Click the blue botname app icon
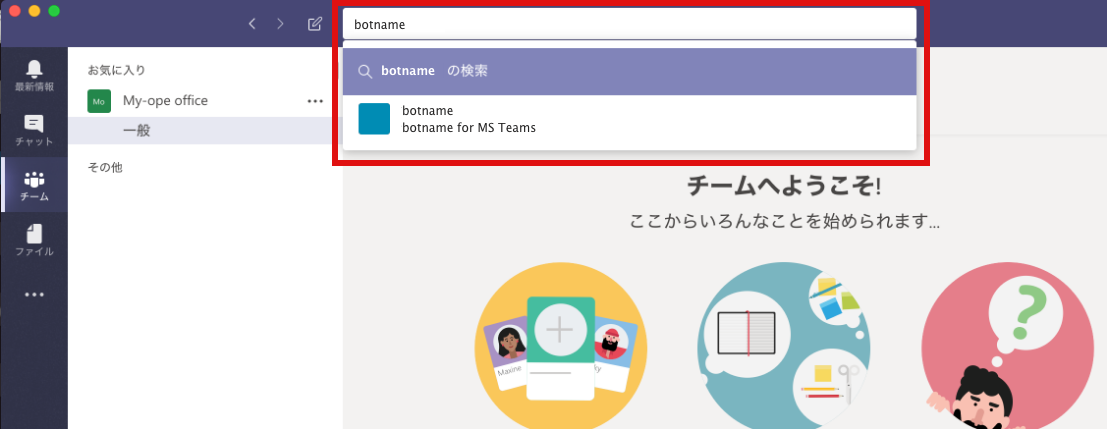 click(x=374, y=119)
